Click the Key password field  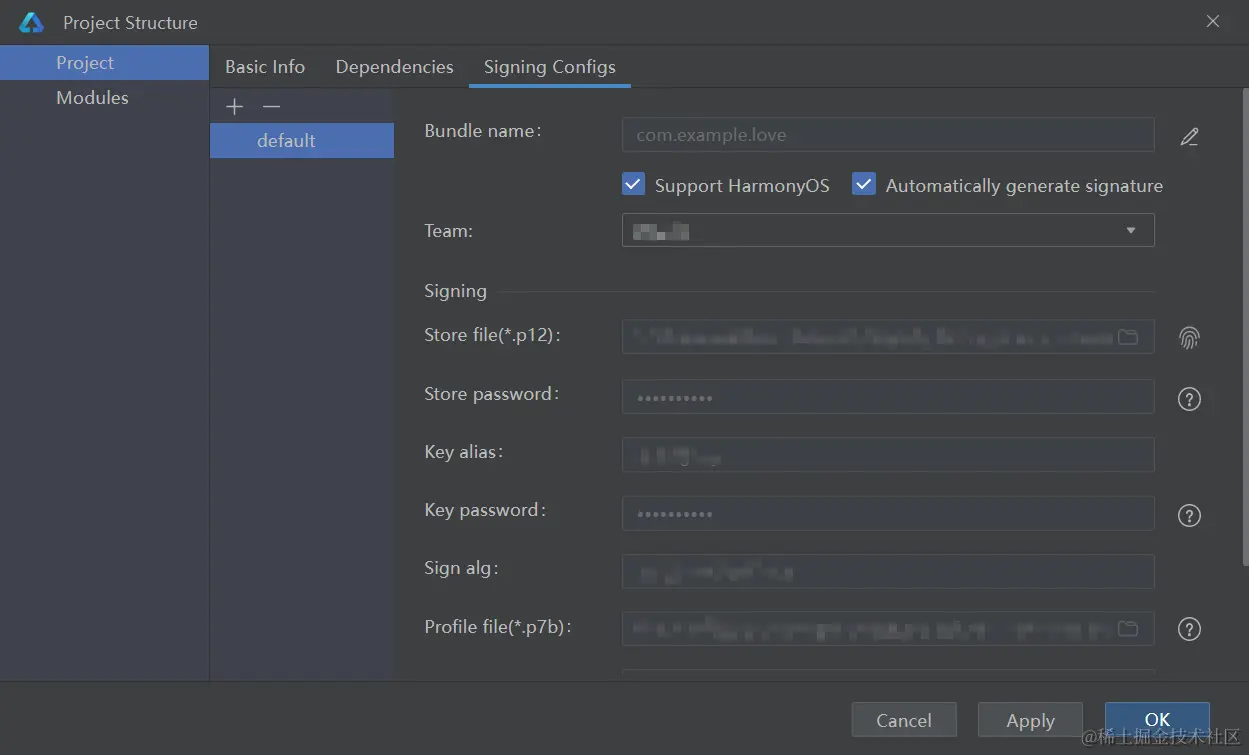(x=888, y=513)
